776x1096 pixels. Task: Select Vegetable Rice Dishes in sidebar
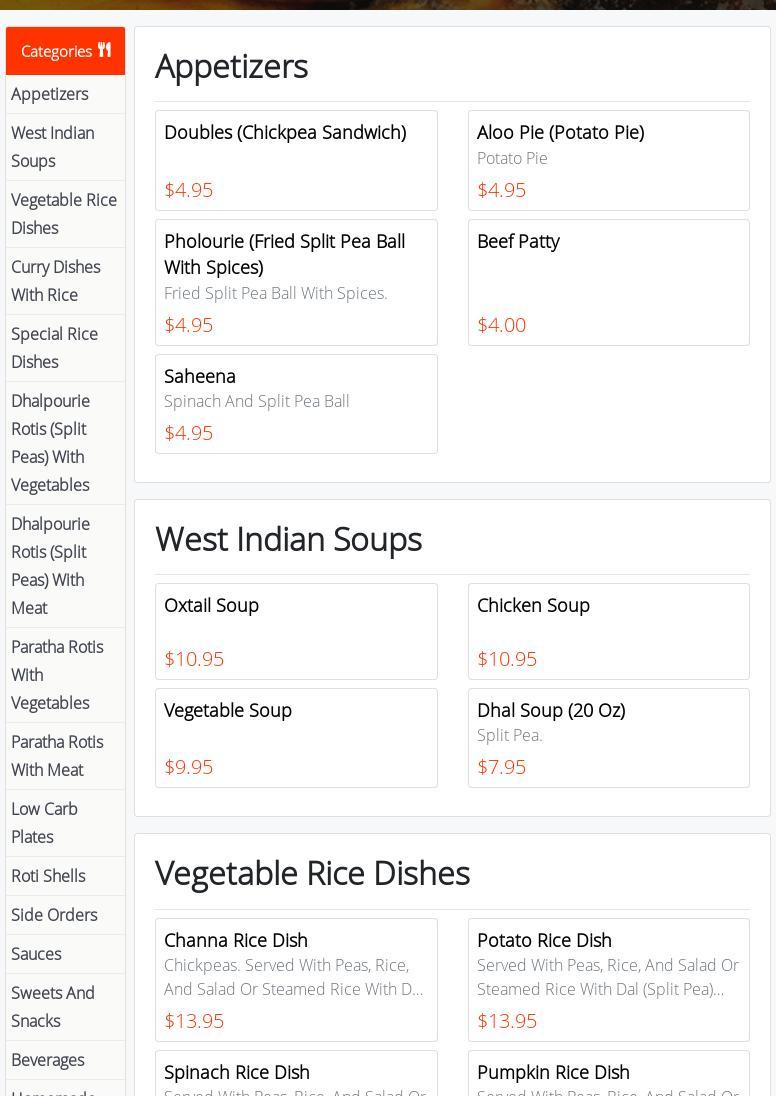click(64, 214)
